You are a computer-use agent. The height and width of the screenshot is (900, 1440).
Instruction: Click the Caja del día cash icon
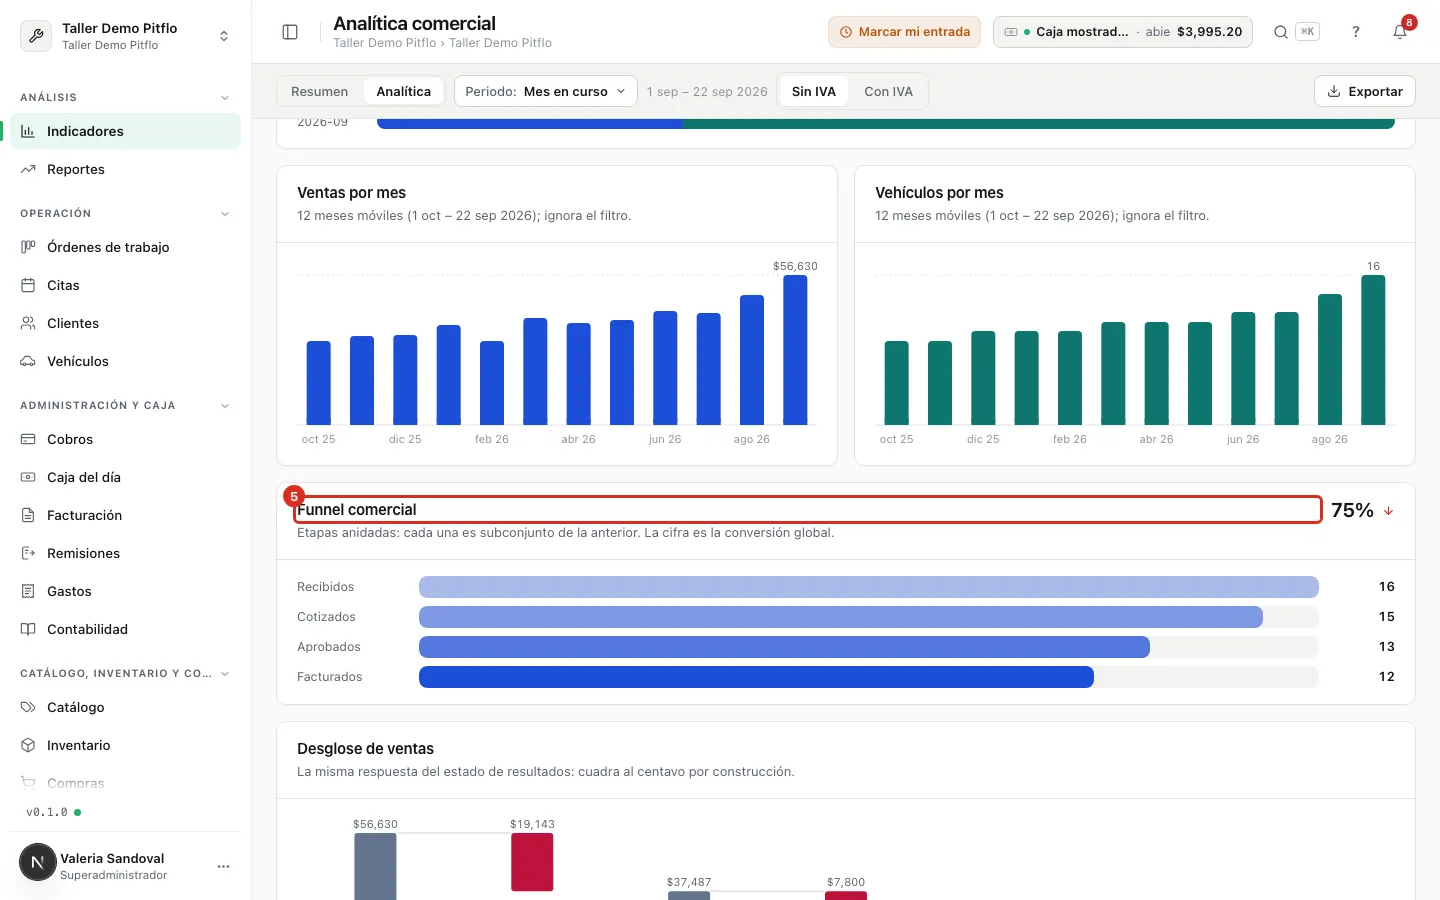click(x=28, y=477)
